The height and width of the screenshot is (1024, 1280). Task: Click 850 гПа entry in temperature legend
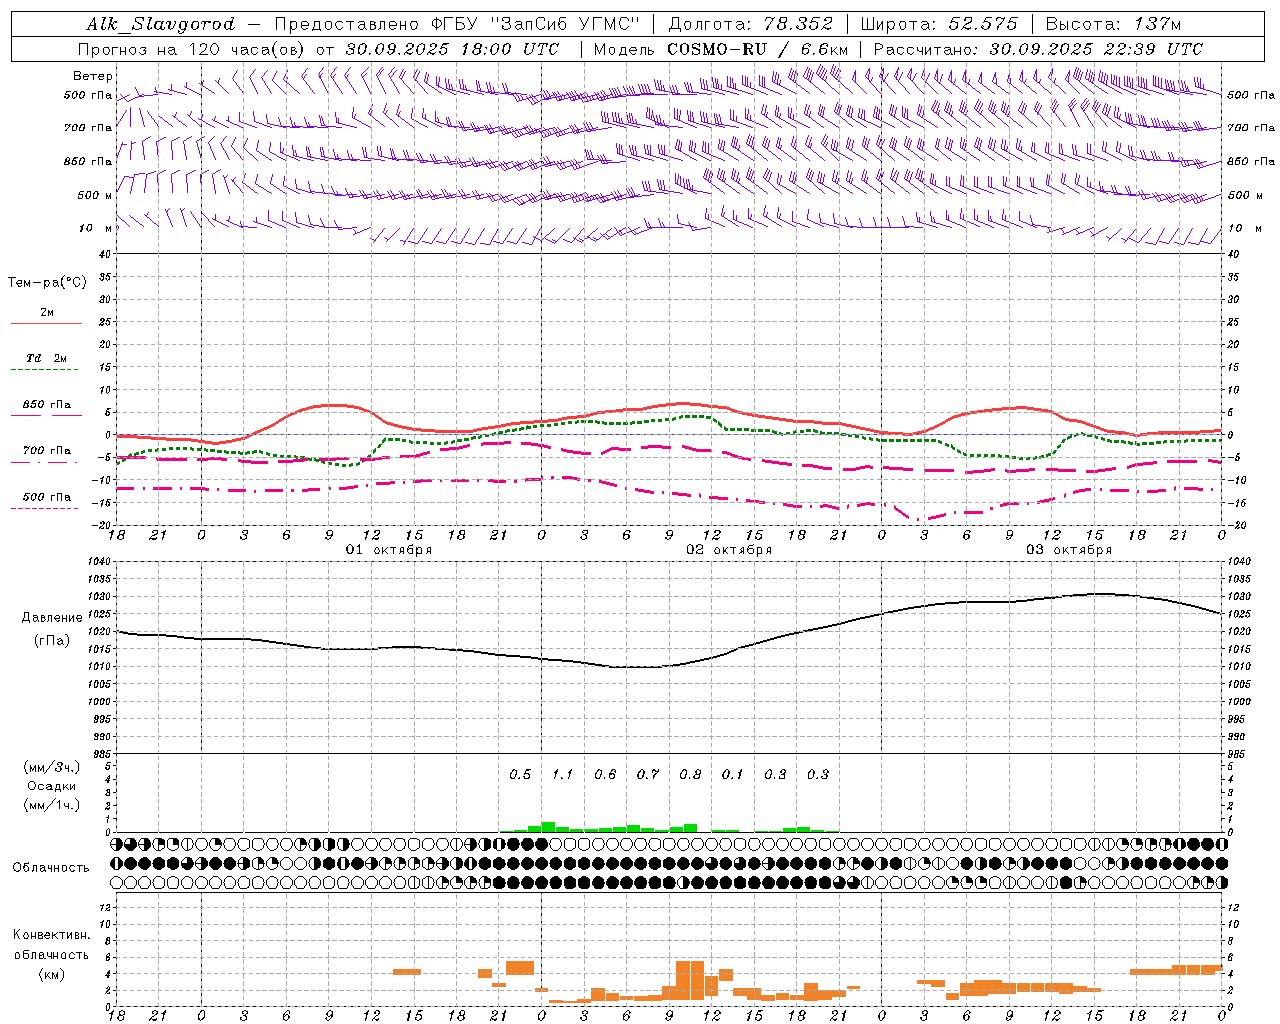tap(47, 405)
